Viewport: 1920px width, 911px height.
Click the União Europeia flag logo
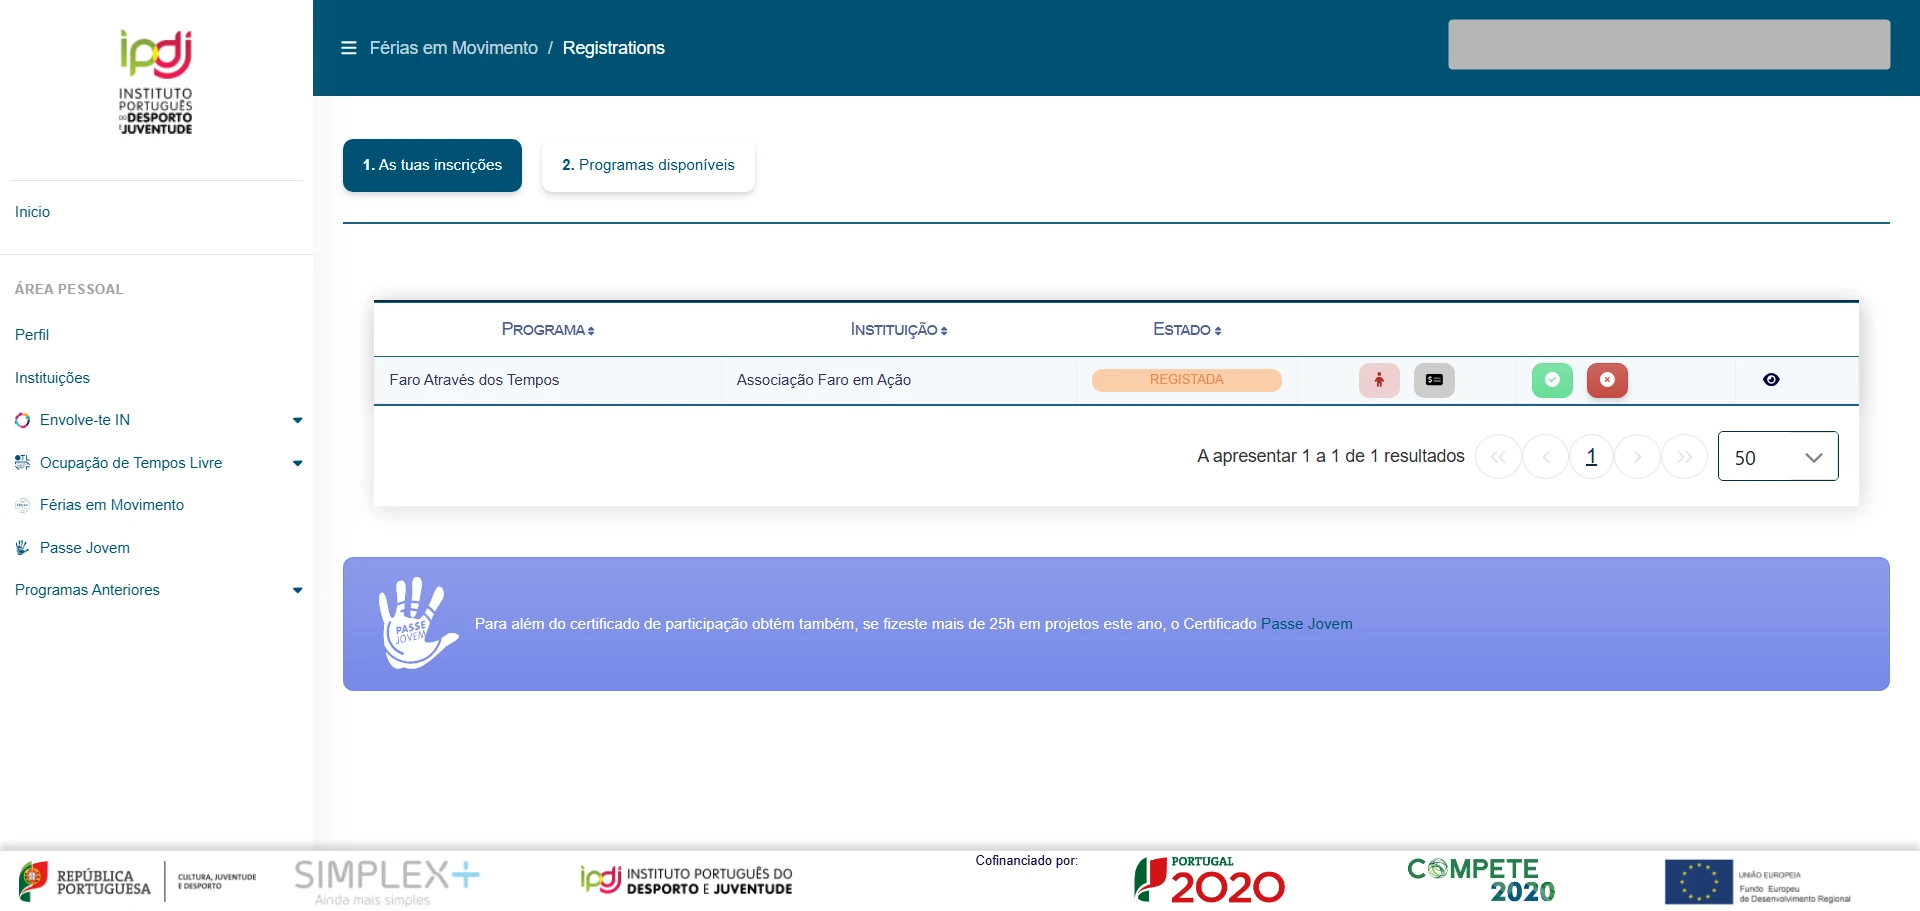point(1758,882)
